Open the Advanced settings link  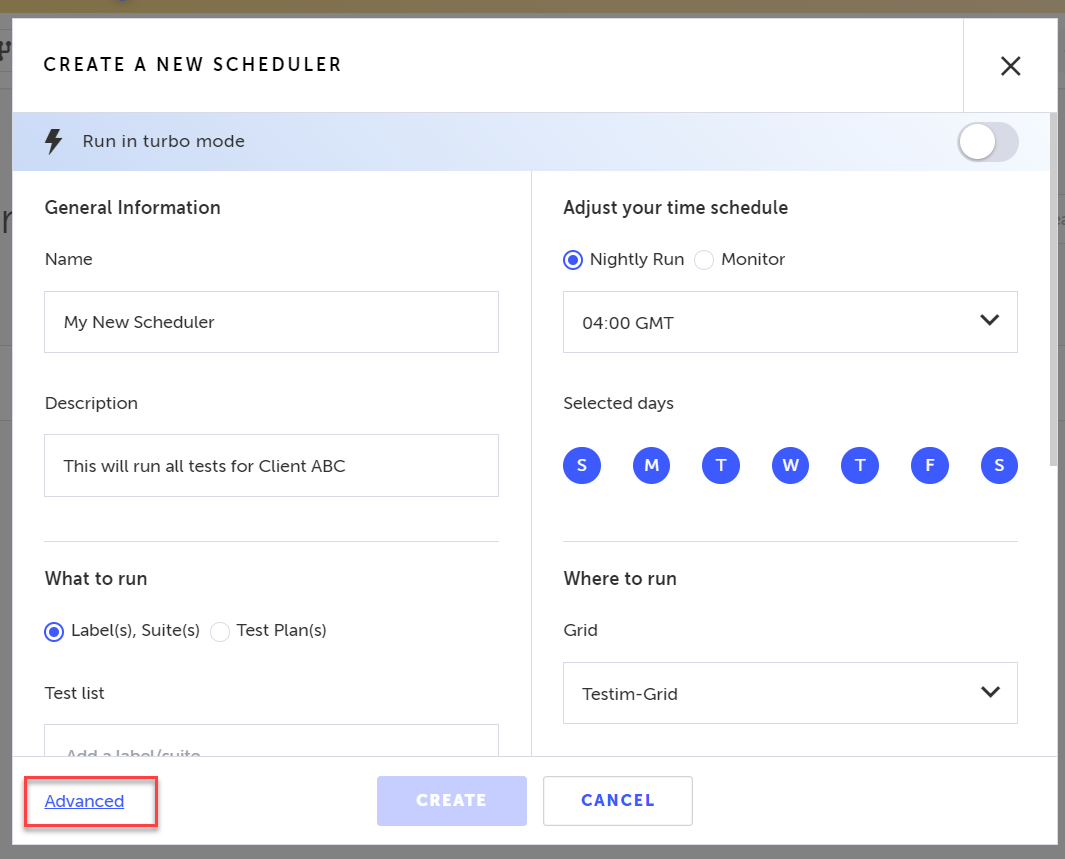point(84,801)
